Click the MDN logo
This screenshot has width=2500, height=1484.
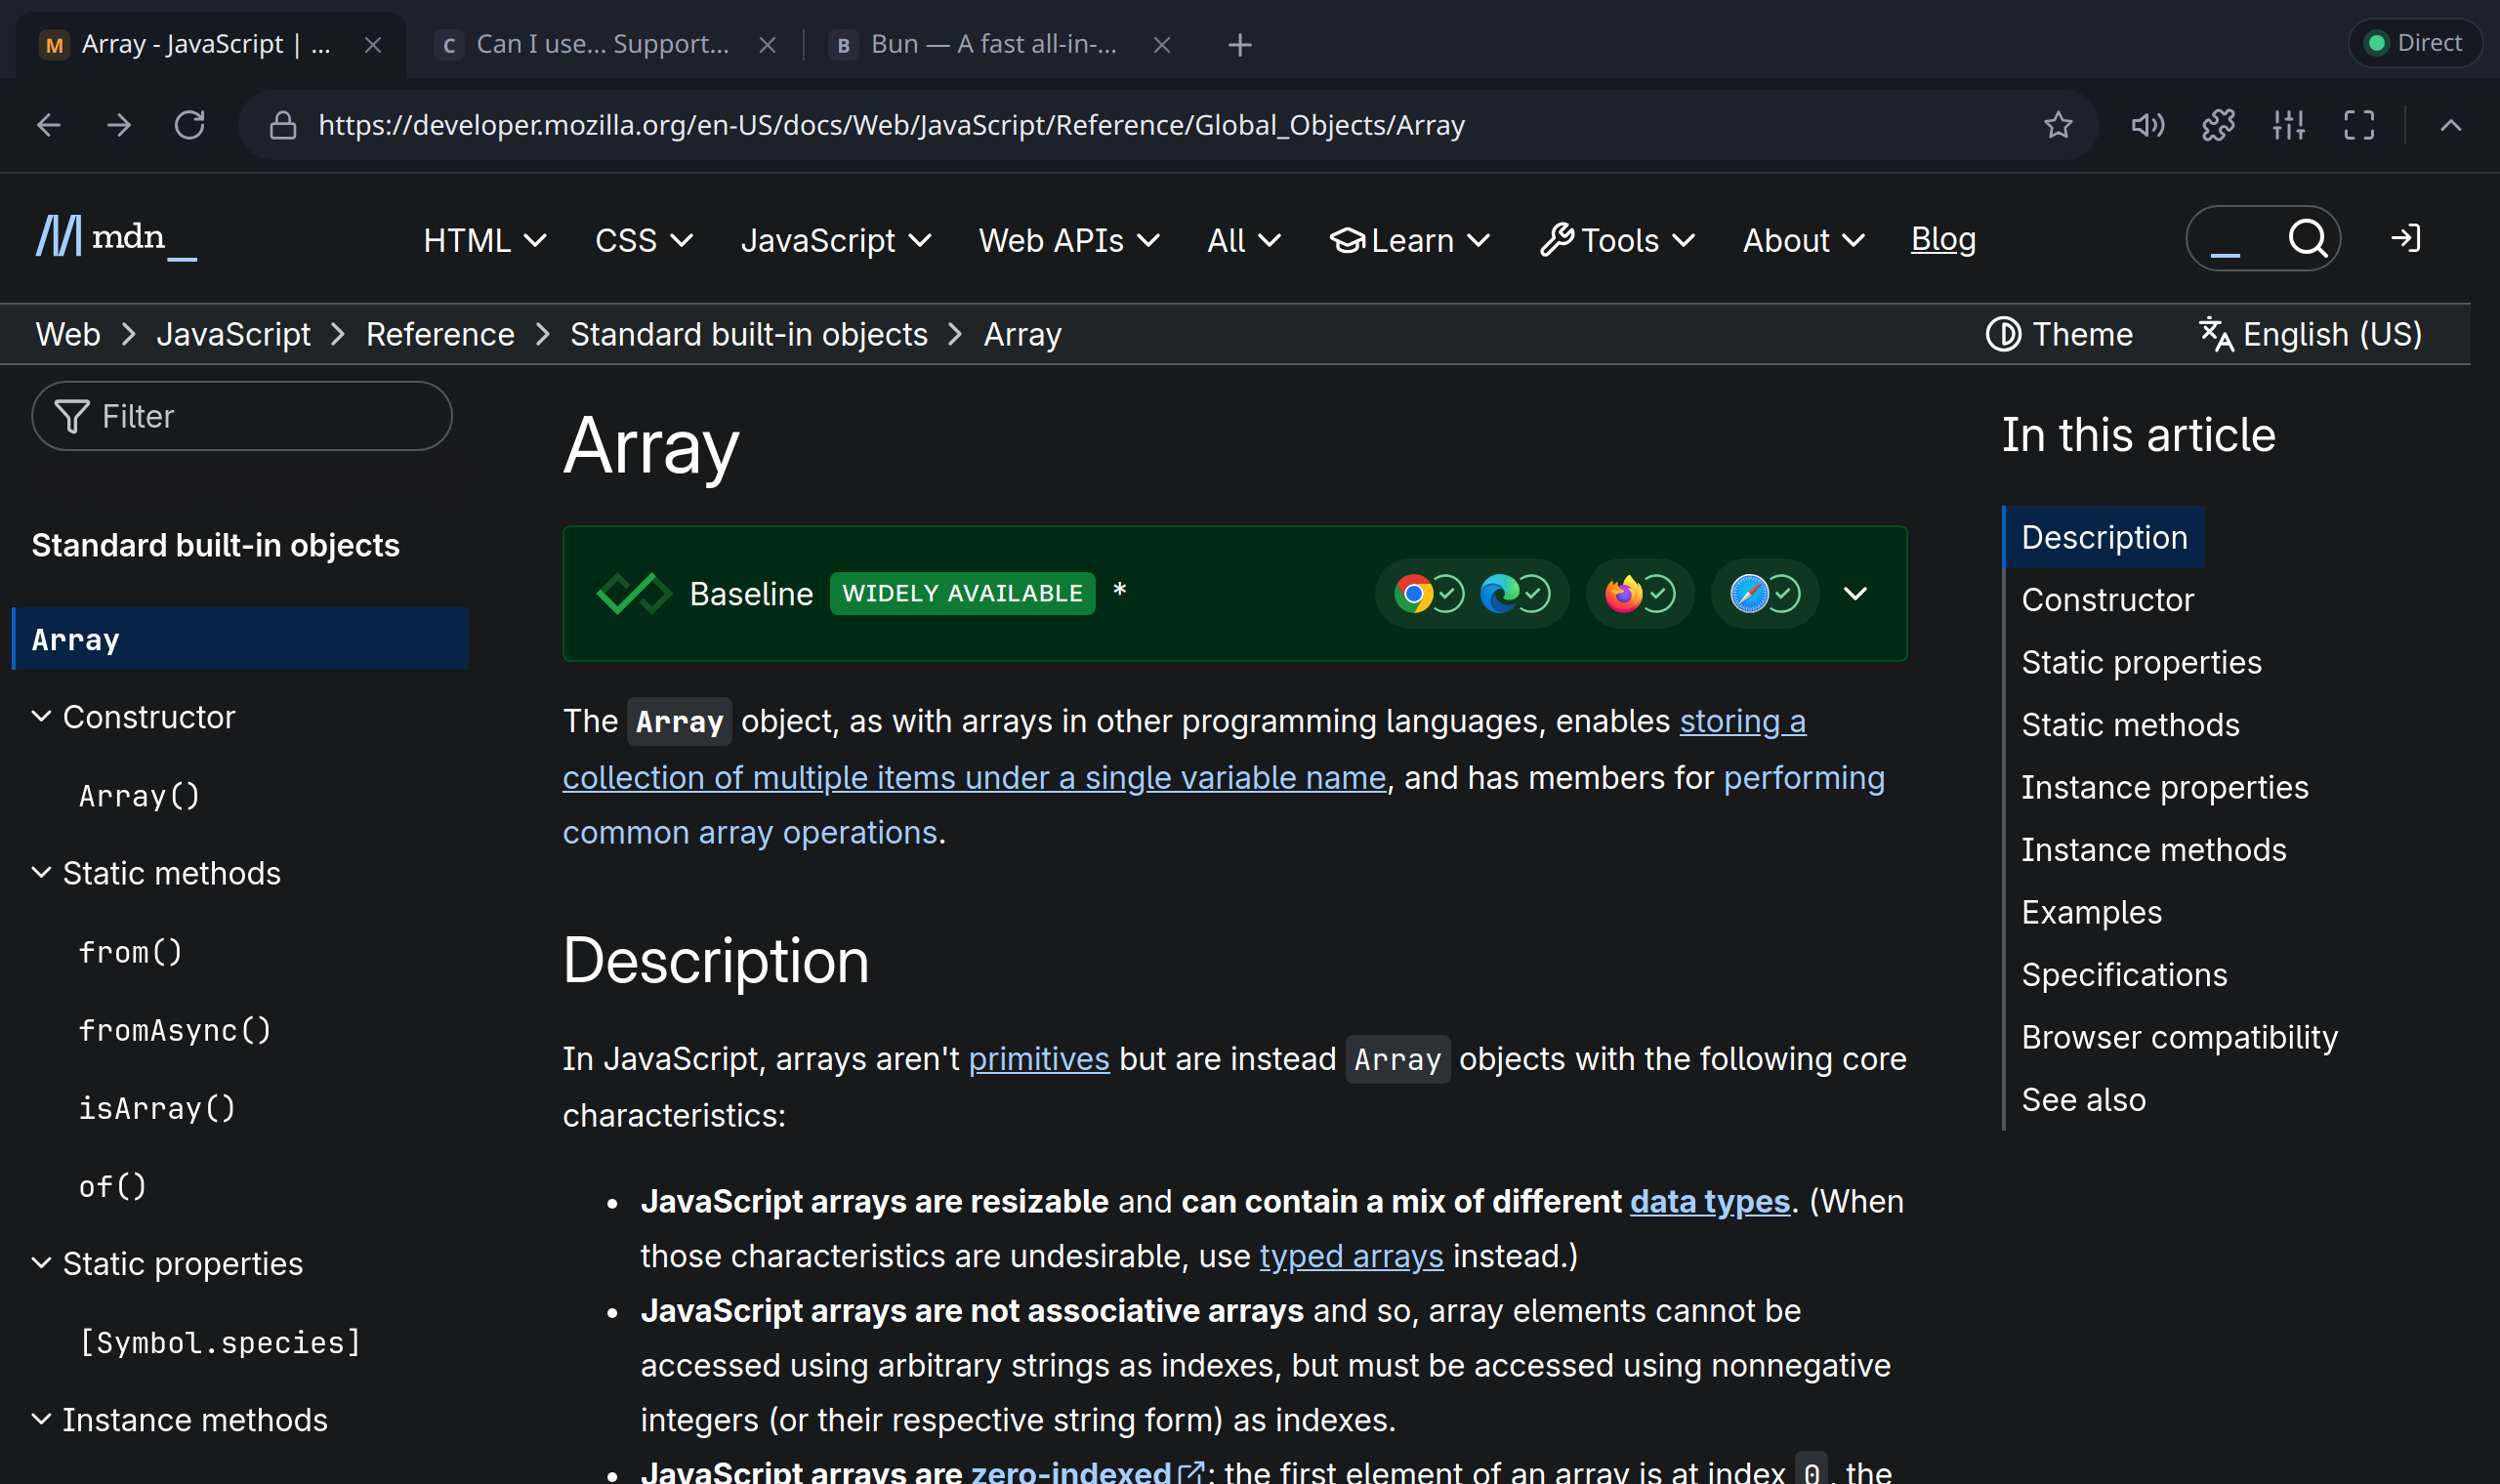tap(116, 238)
